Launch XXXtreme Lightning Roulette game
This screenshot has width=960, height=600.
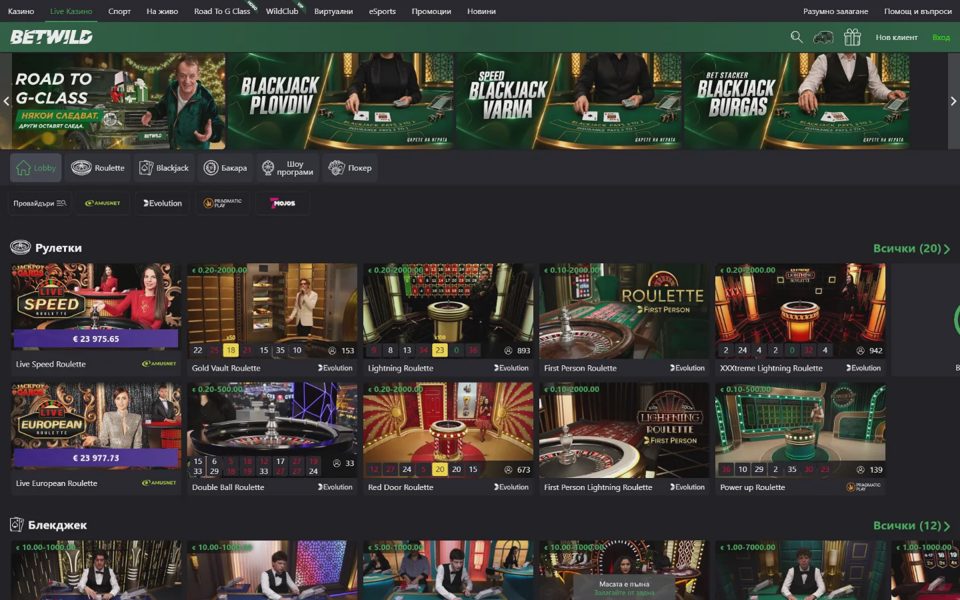(800, 320)
